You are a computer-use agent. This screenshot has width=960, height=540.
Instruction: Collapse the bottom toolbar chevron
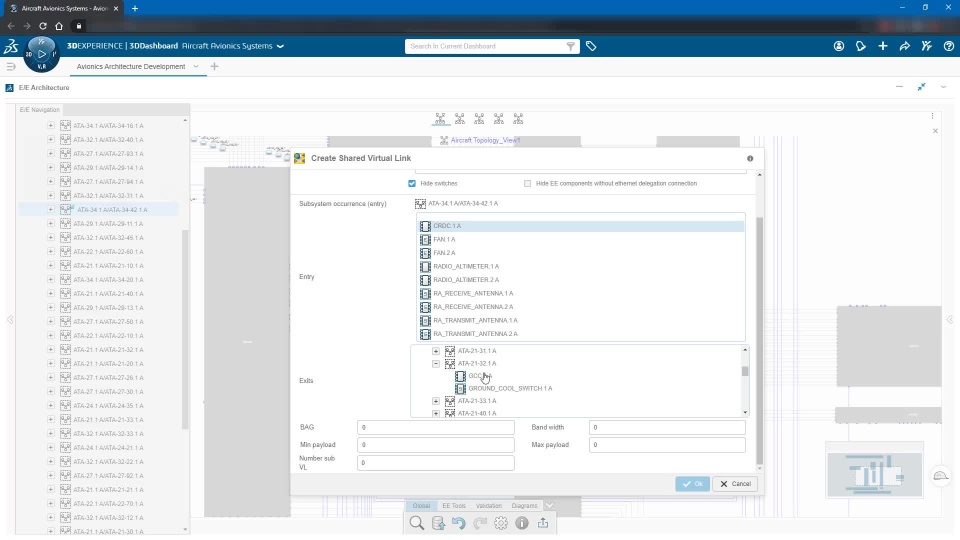549,506
